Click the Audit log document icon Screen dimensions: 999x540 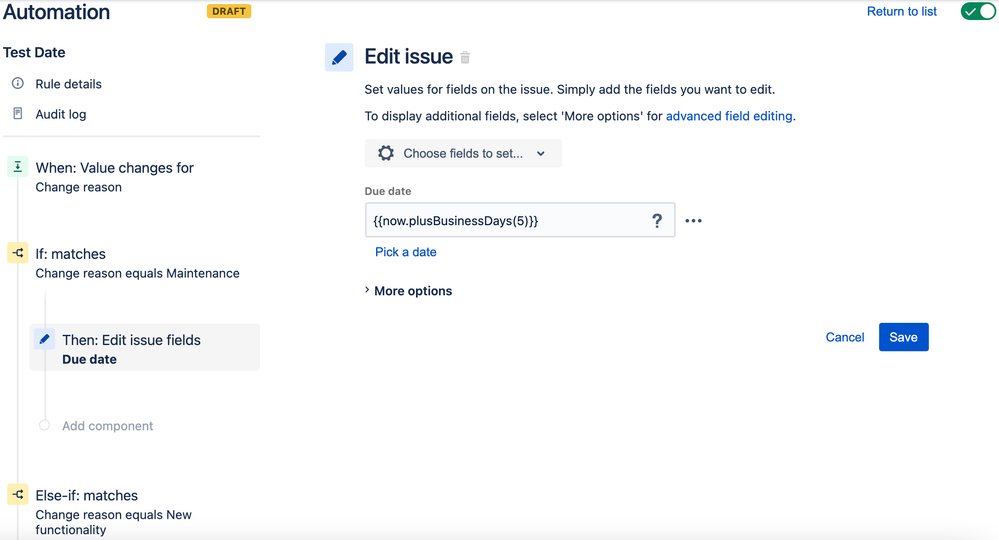[x=18, y=114]
